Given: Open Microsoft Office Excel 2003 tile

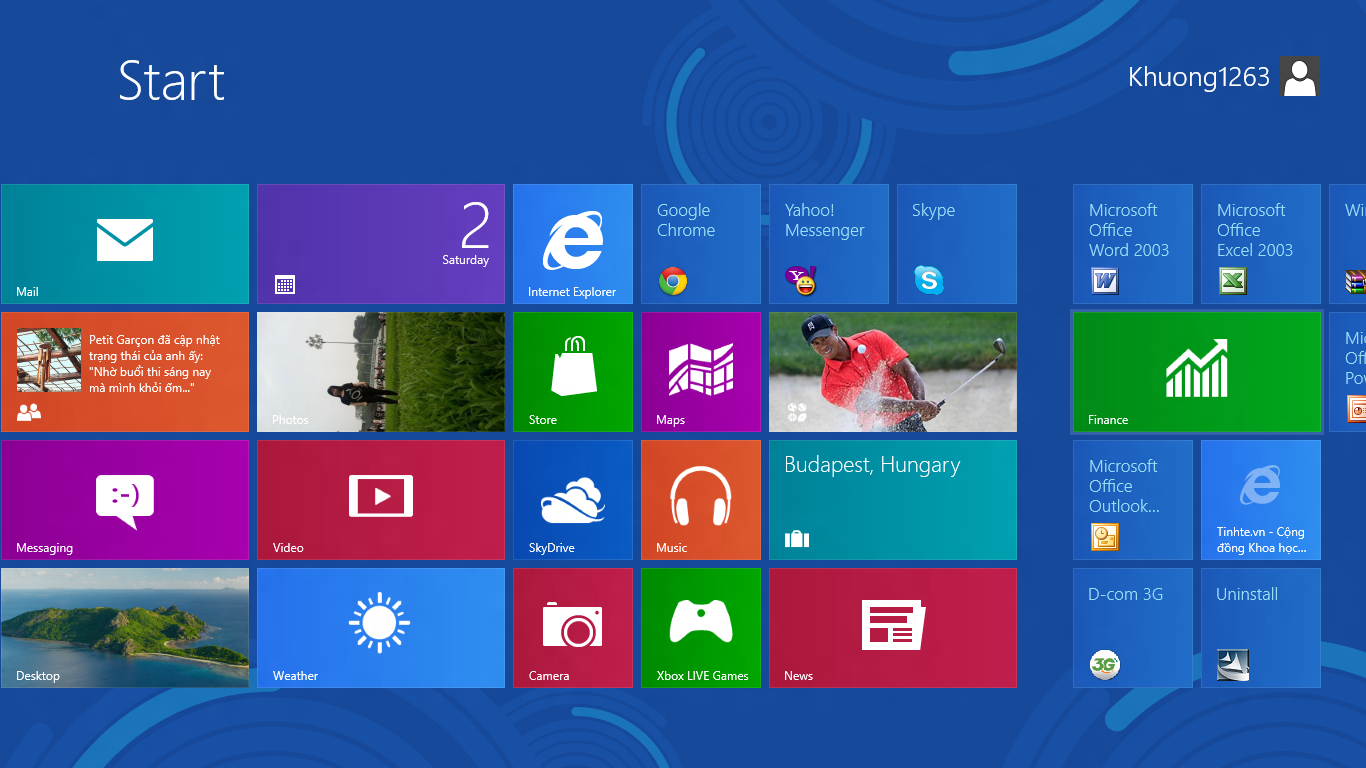Looking at the screenshot, I should (1261, 244).
